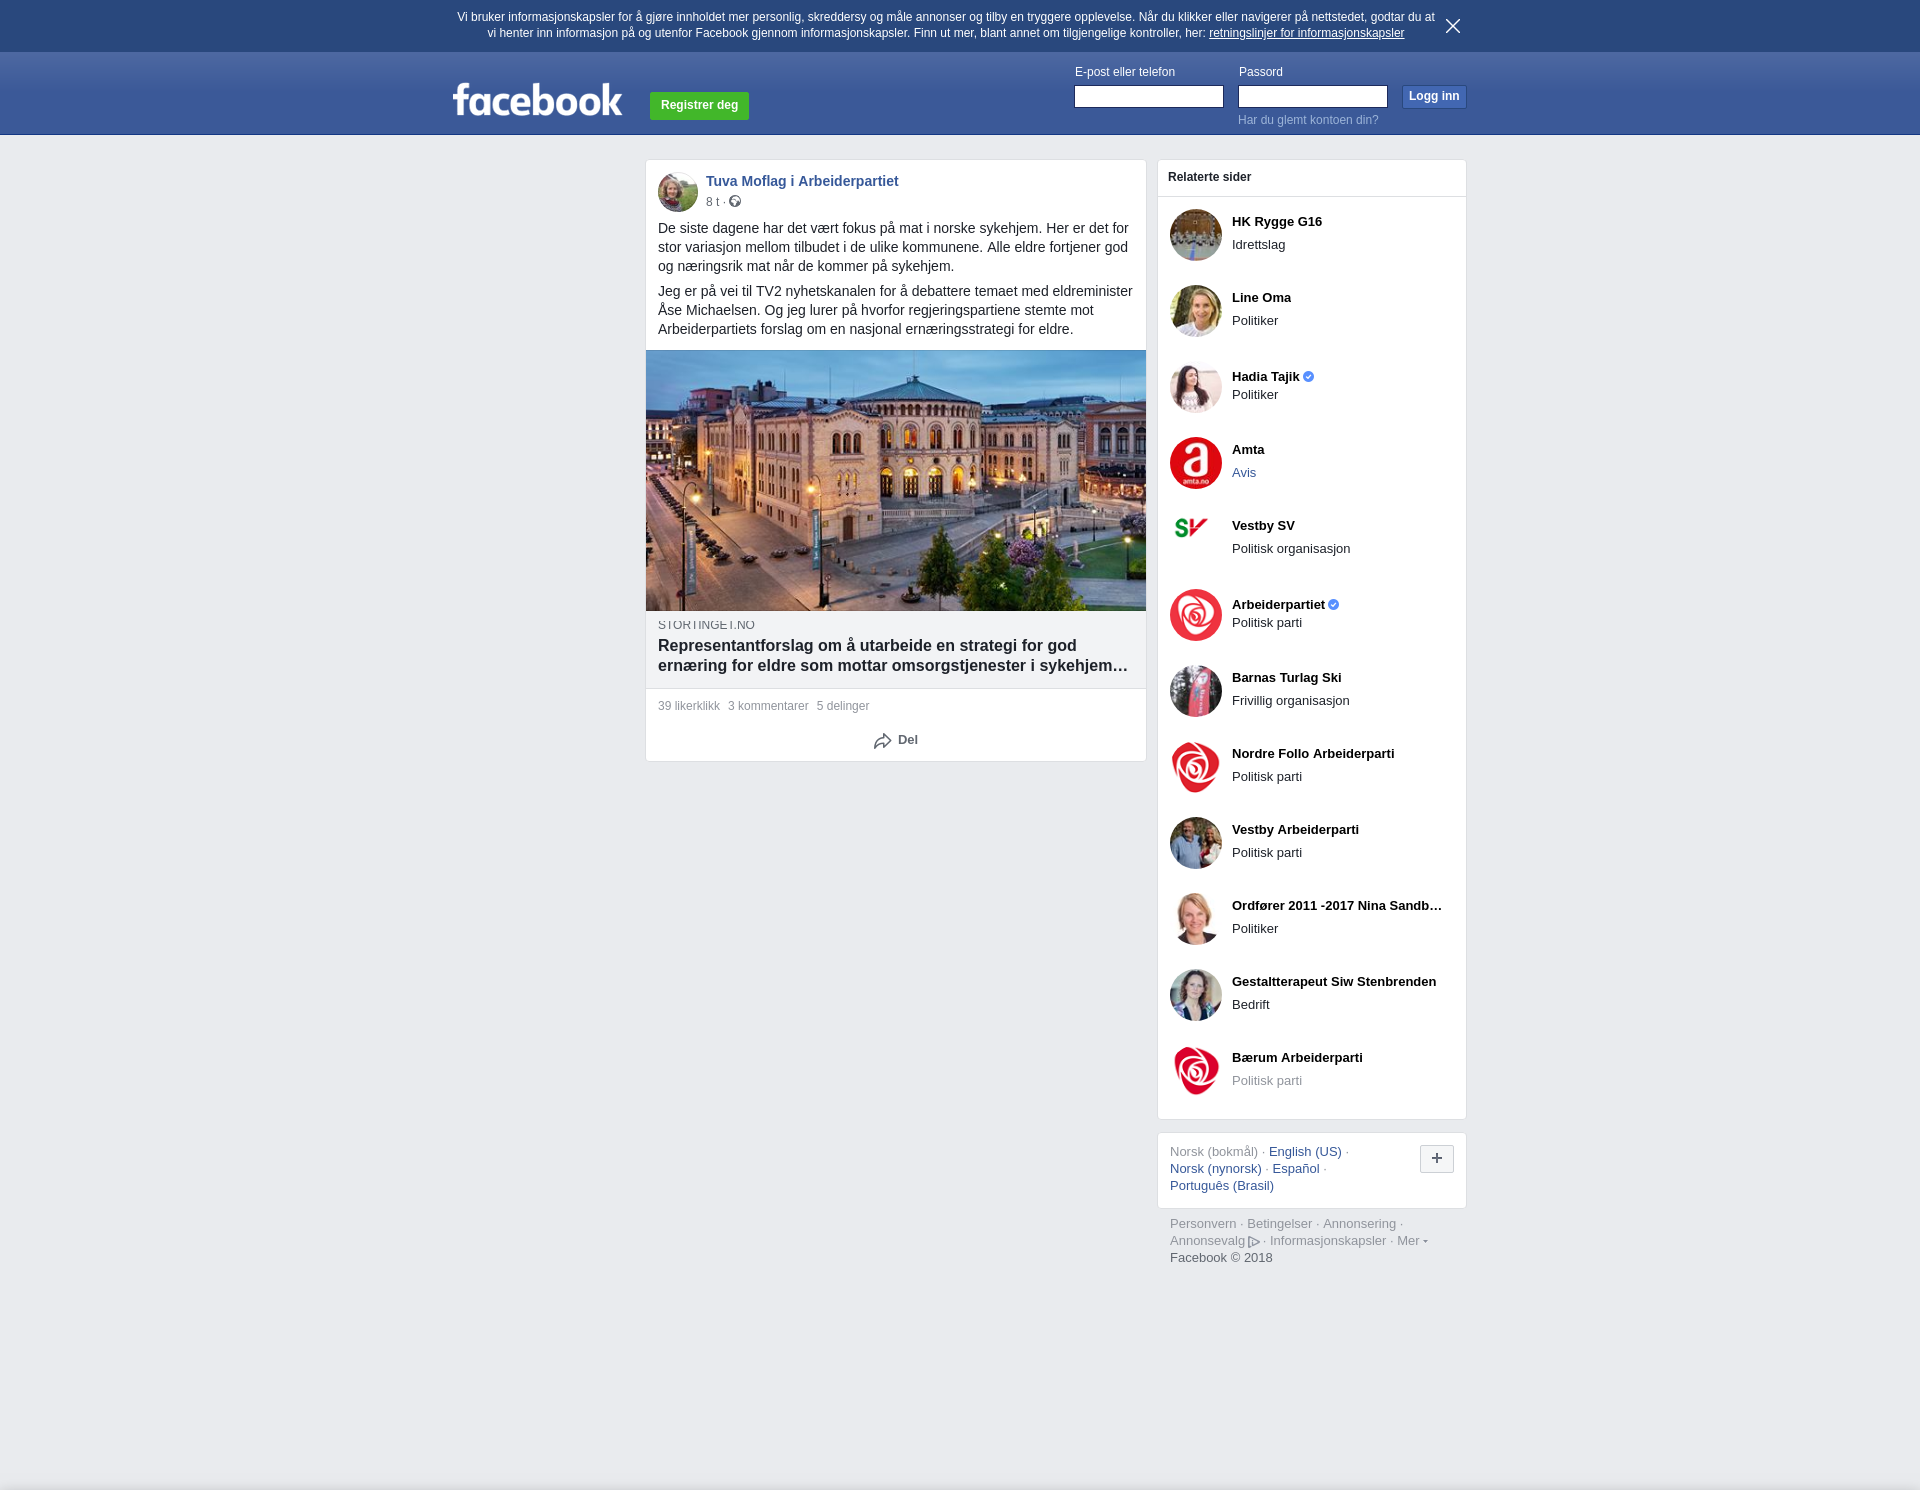Click the Amta red logo icon

pyautogui.click(x=1196, y=463)
